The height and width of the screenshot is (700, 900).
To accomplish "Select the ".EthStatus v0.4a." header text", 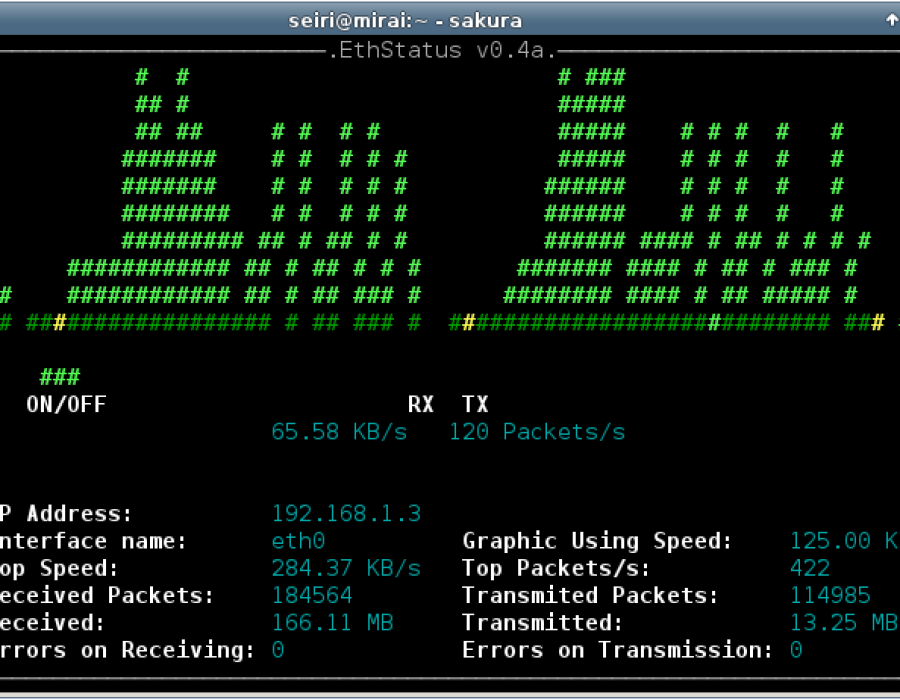I will [442, 50].
